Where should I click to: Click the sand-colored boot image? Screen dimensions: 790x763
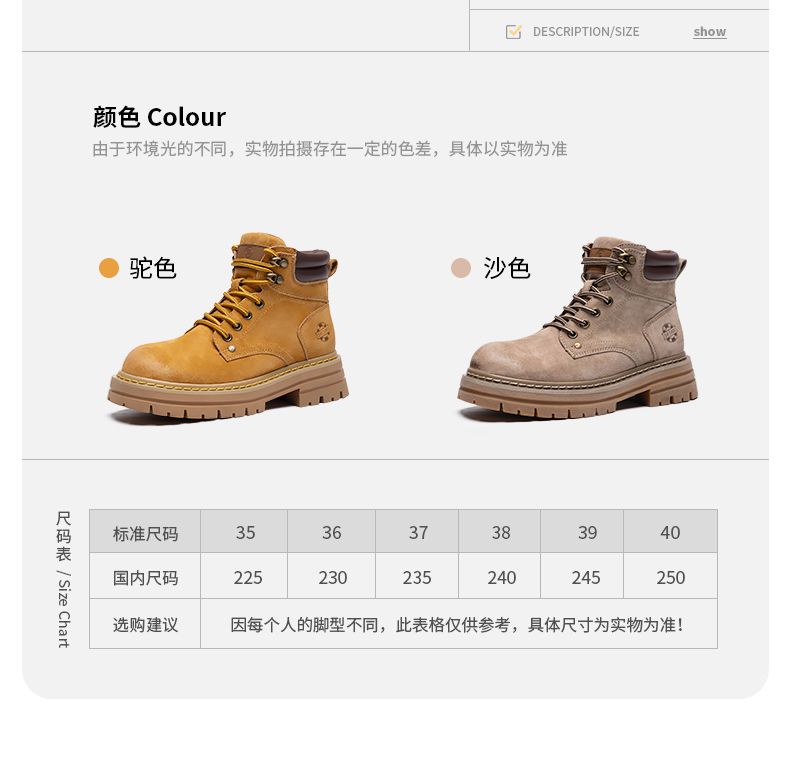578,328
